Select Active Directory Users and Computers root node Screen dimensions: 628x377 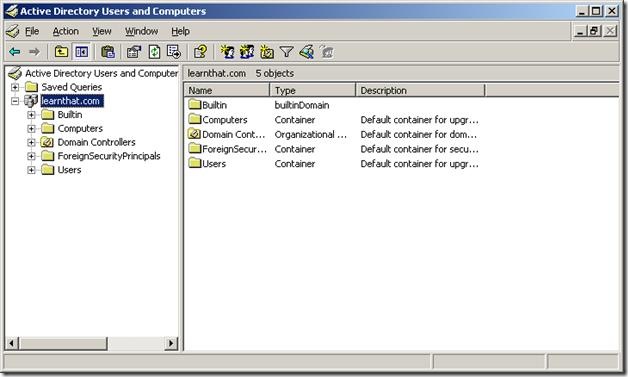point(102,73)
